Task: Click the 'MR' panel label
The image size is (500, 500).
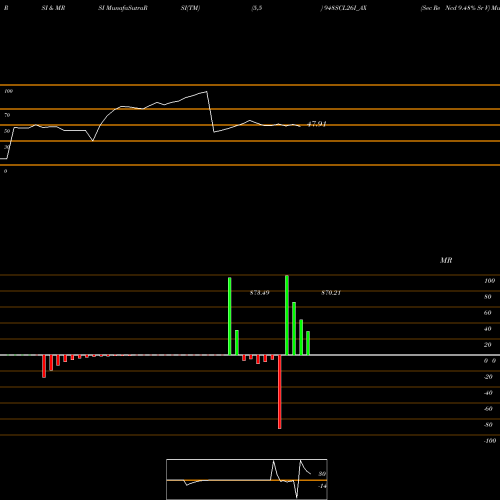Action: pyautogui.click(x=446, y=260)
